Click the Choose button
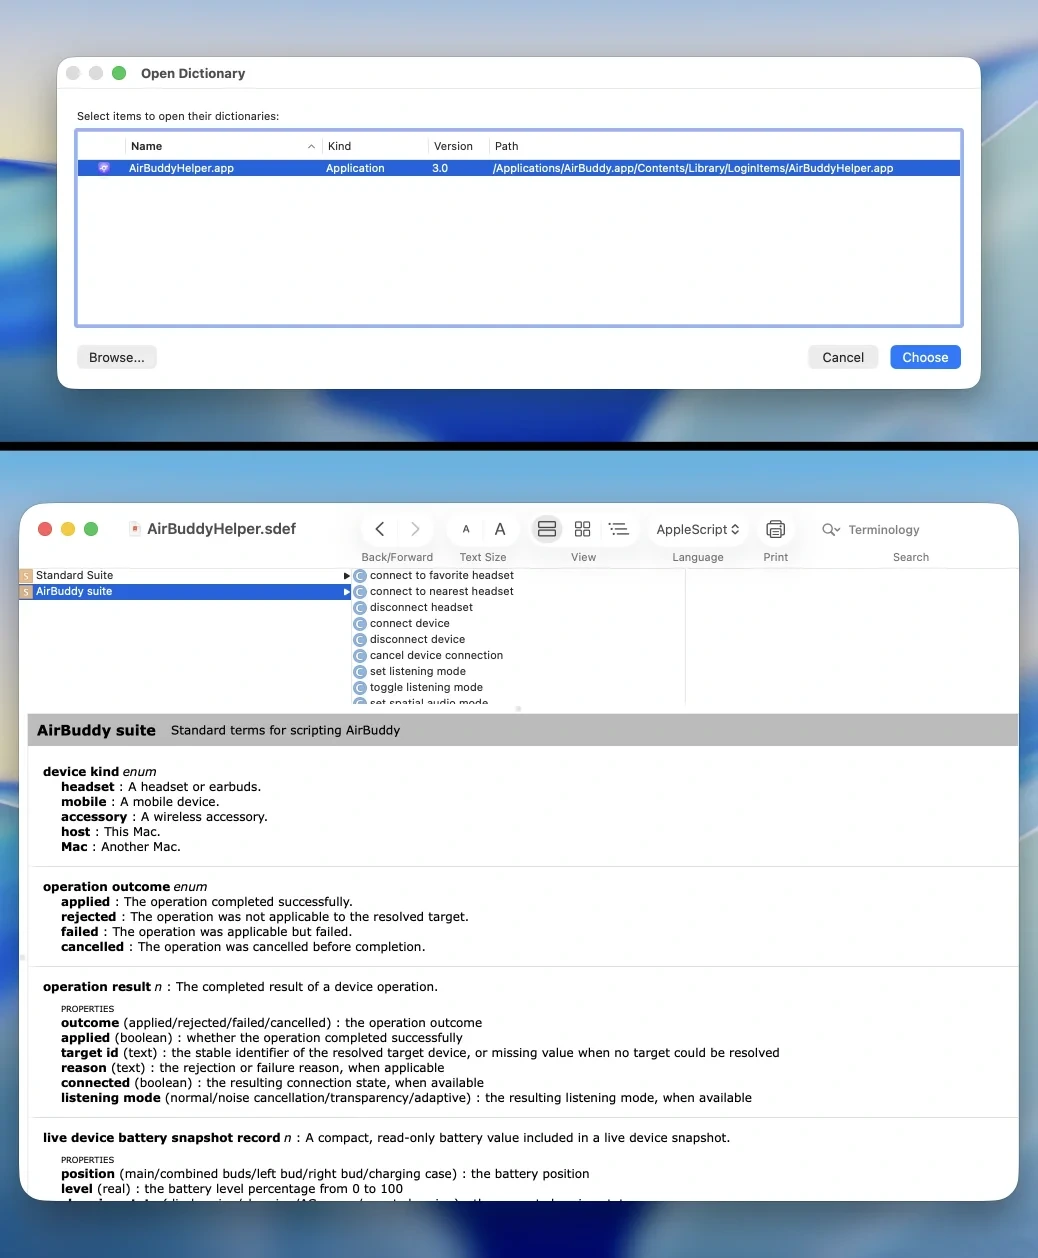1038x1258 pixels. pos(925,357)
